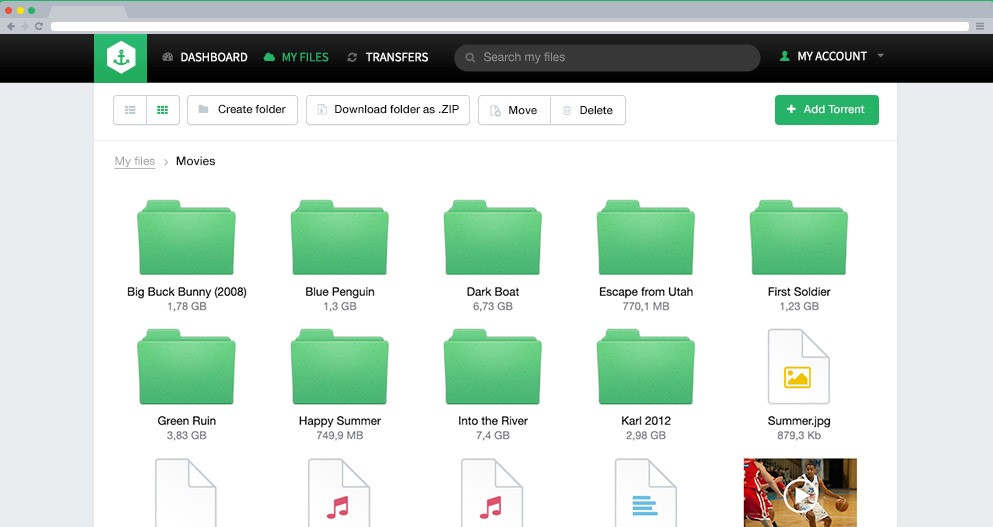993x527 pixels.
Task: Click the green anchor logo
Action: coord(120,58)
